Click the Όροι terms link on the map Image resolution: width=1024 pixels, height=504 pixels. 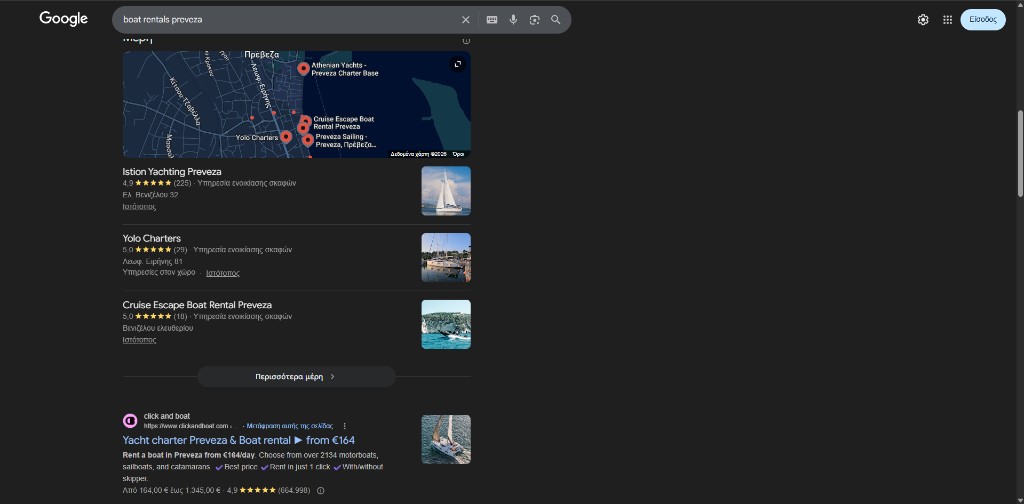[x=458, y=154]
